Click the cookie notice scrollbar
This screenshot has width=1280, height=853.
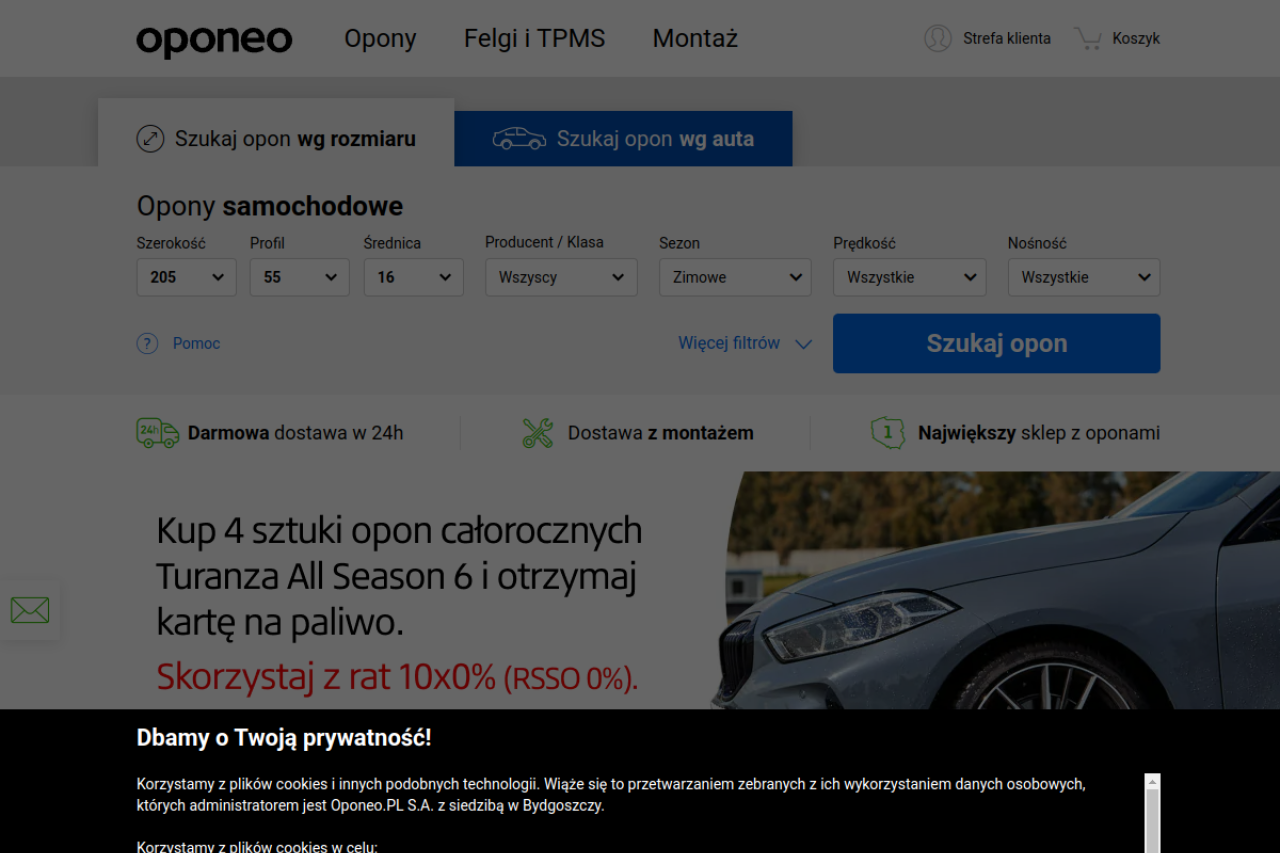pyautogui.click(x=1152, y=813)
